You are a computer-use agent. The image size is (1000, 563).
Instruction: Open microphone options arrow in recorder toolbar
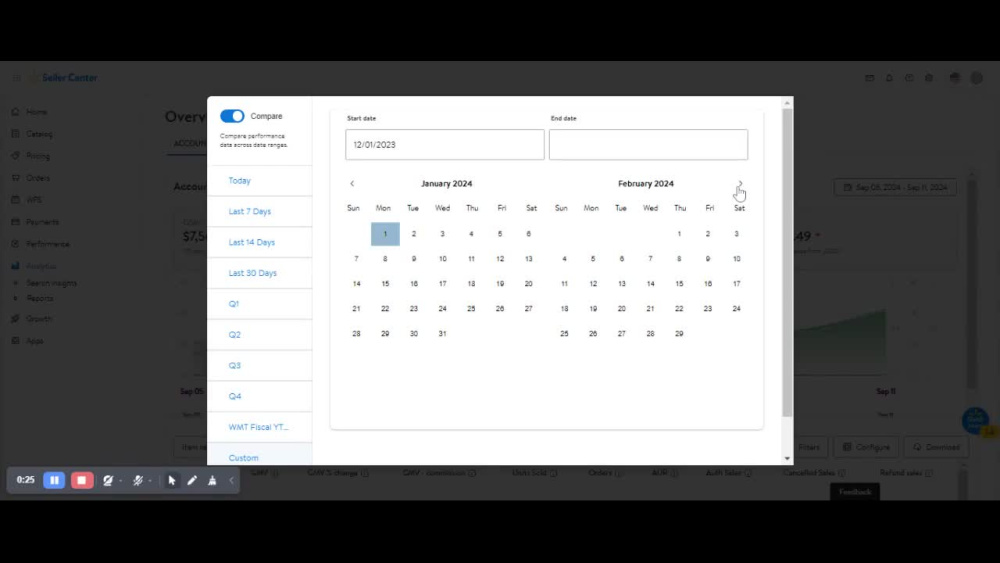[x=150, y=481]
